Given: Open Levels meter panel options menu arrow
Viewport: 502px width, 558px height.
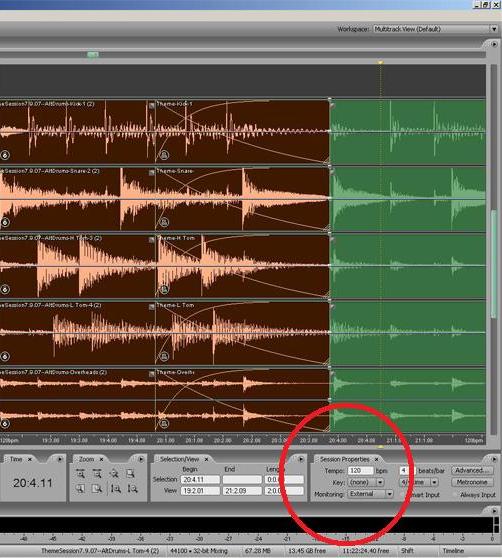Looking at the screenshot, I should [x=494, y=511].
